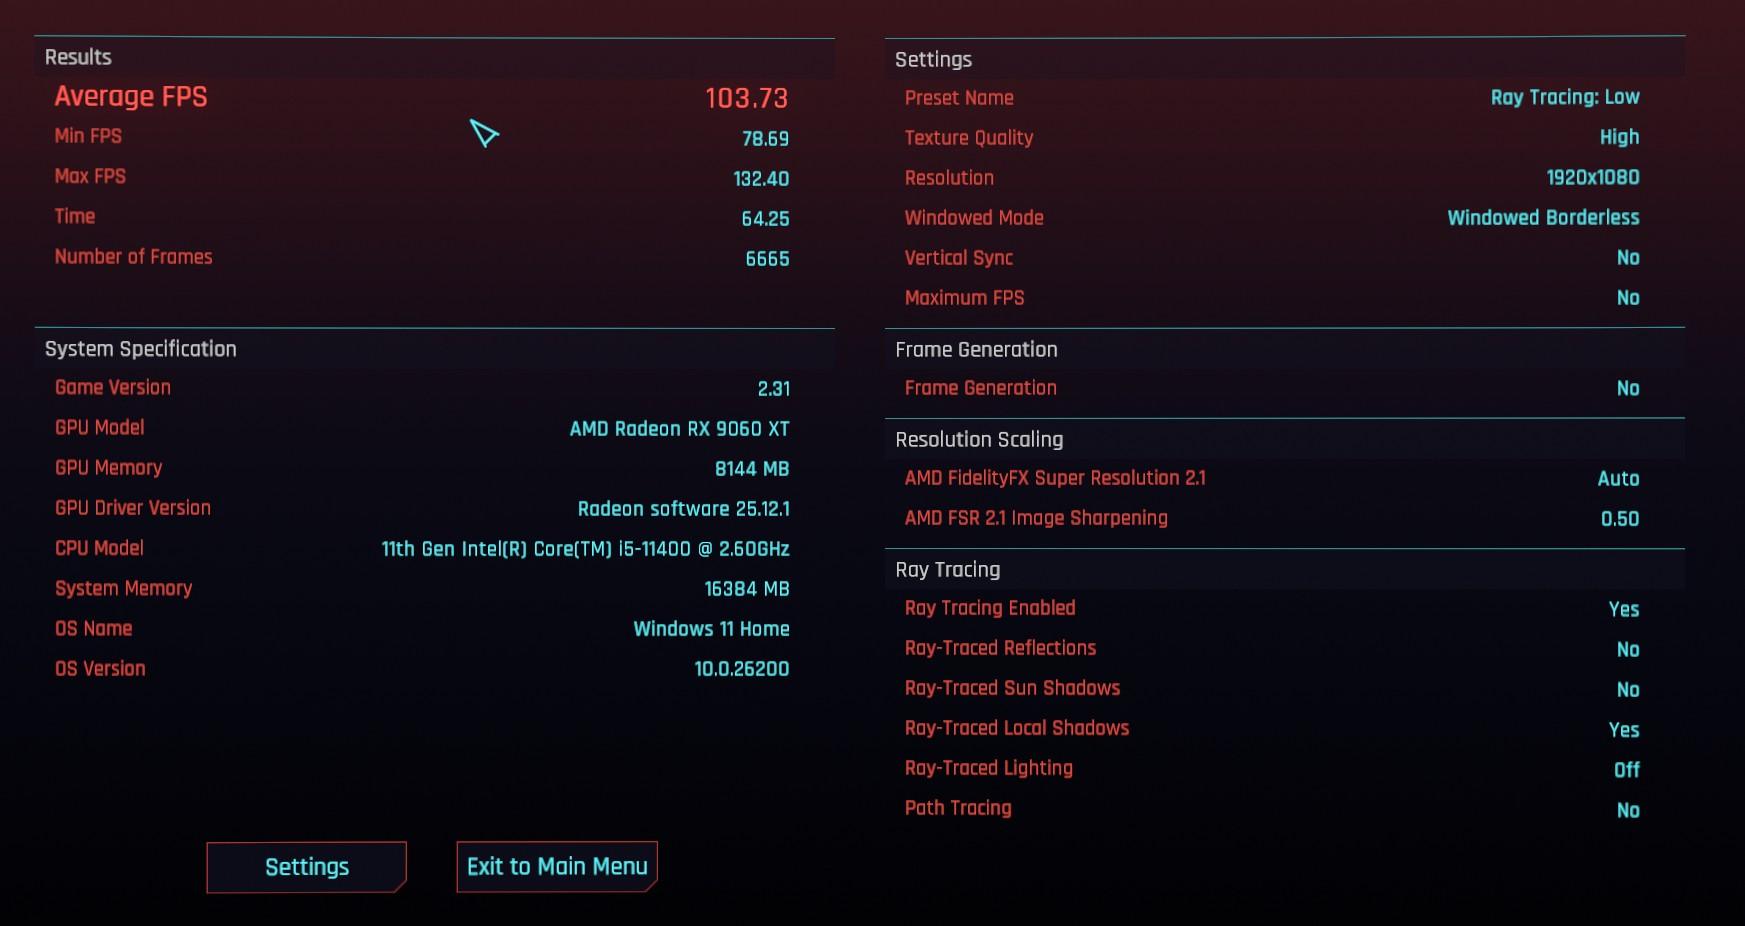Click Exit to Main Menu button
The image size is (1745, 926).
click(557, 867)
